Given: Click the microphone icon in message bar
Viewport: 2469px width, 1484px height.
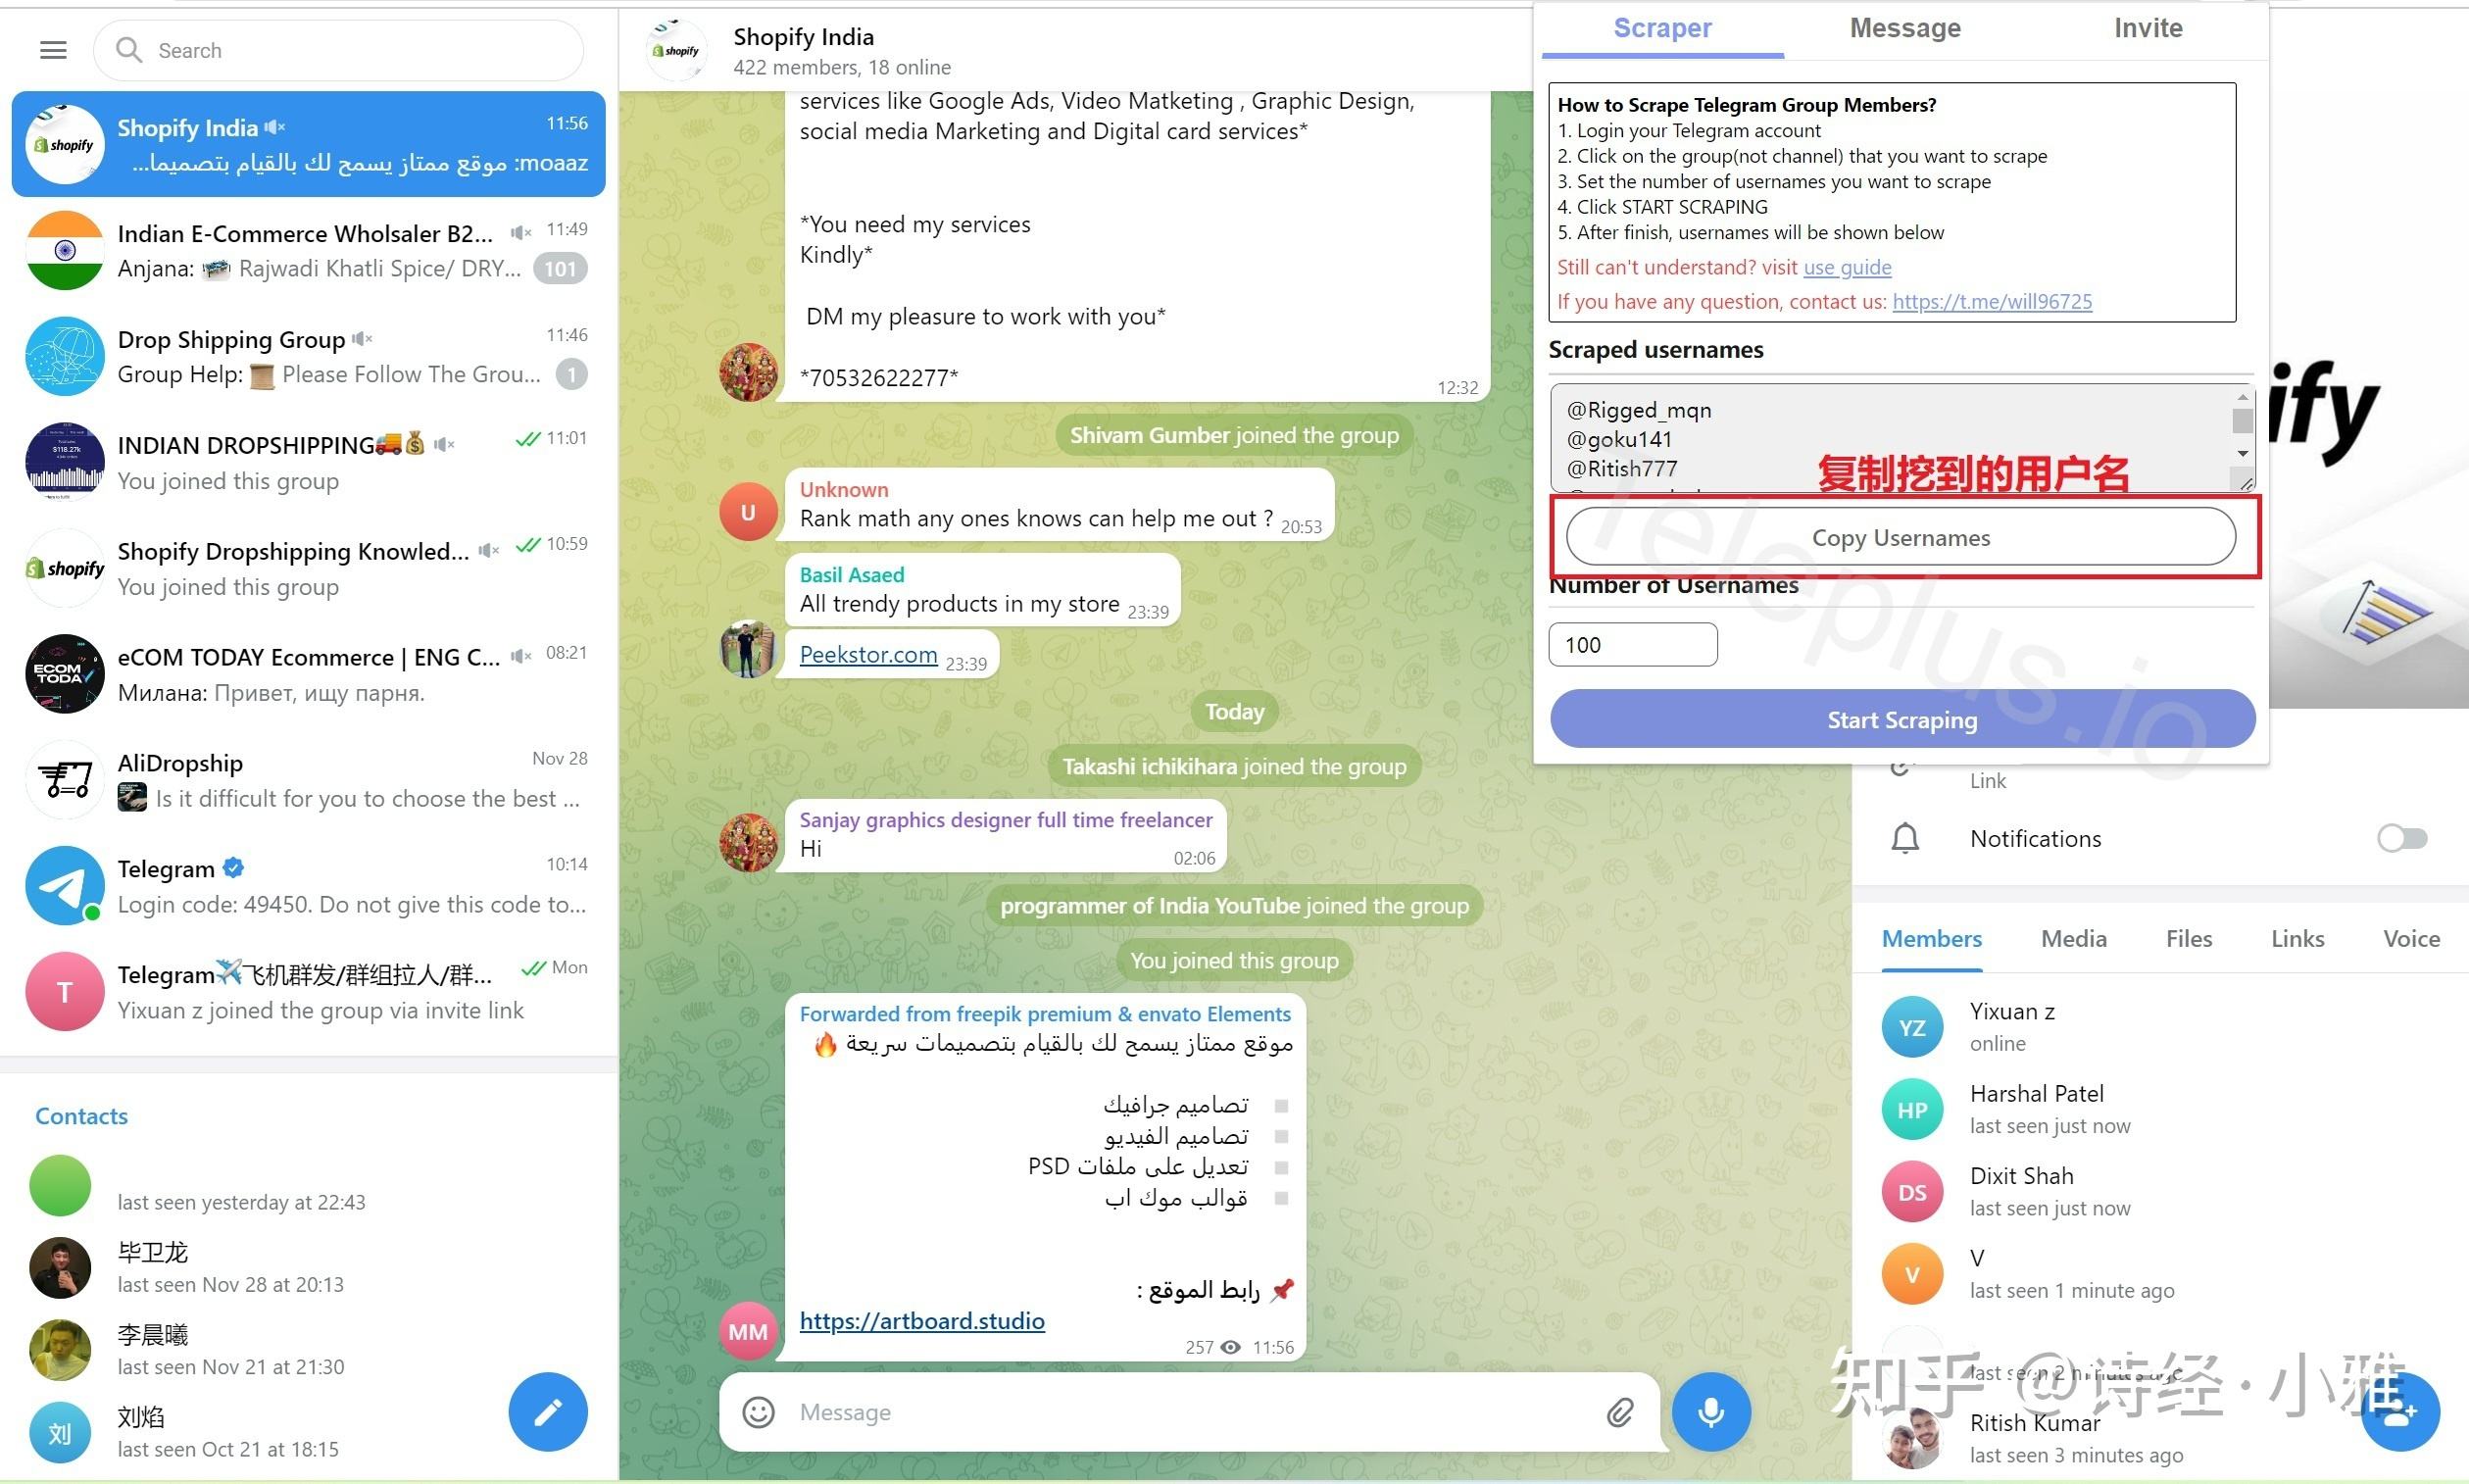Looking at the screenshot, I should (1712, 1410).
